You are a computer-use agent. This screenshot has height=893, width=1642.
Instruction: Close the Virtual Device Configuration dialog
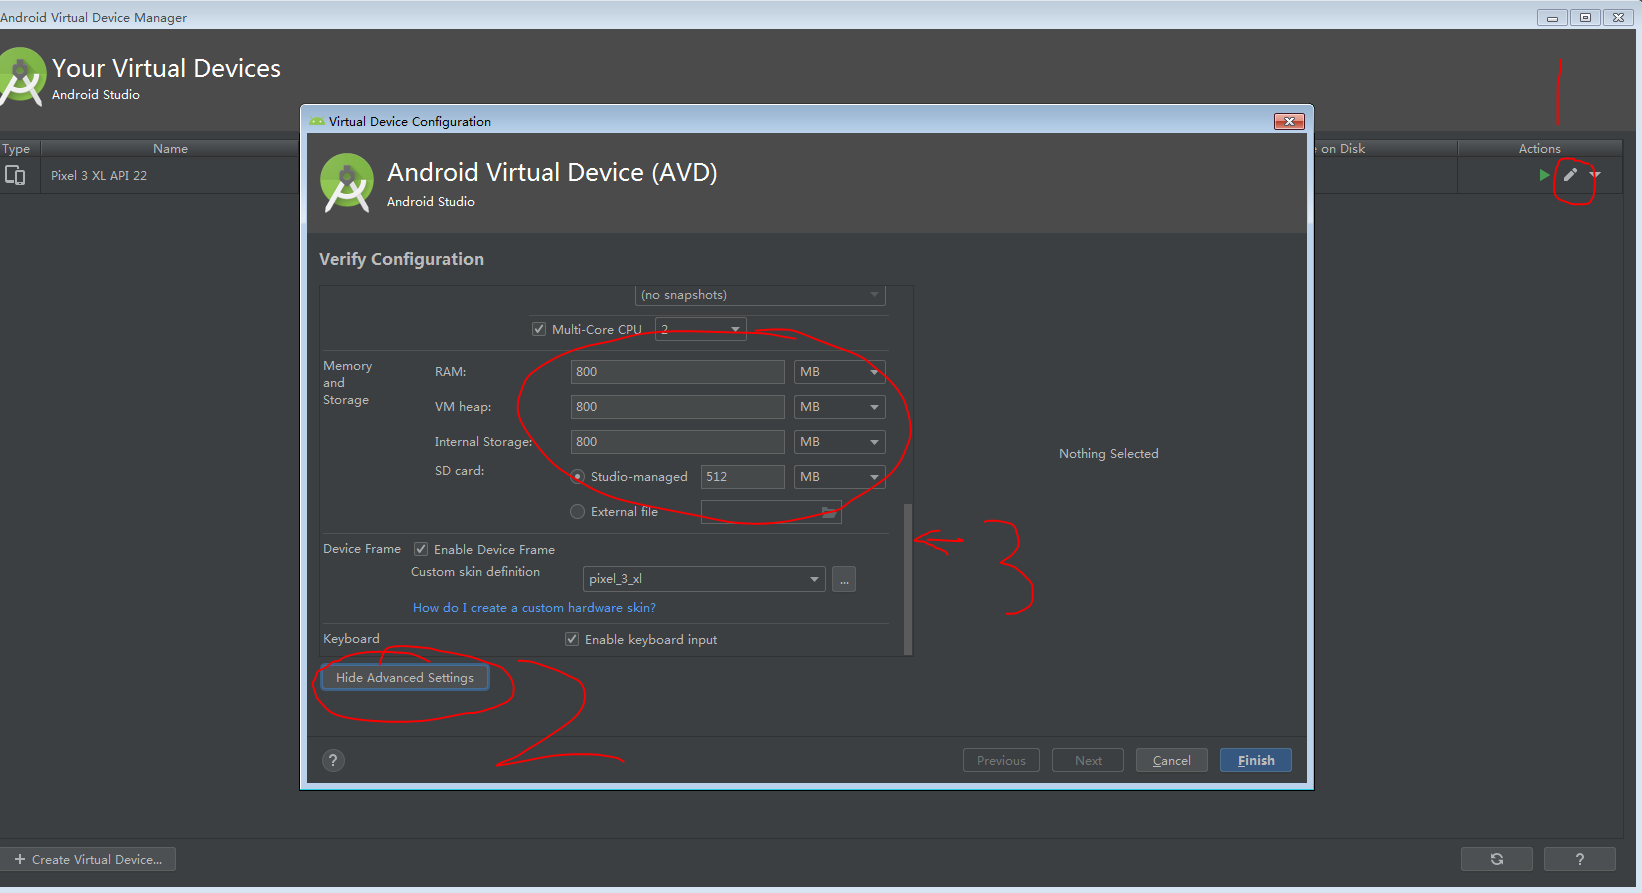1289,121
